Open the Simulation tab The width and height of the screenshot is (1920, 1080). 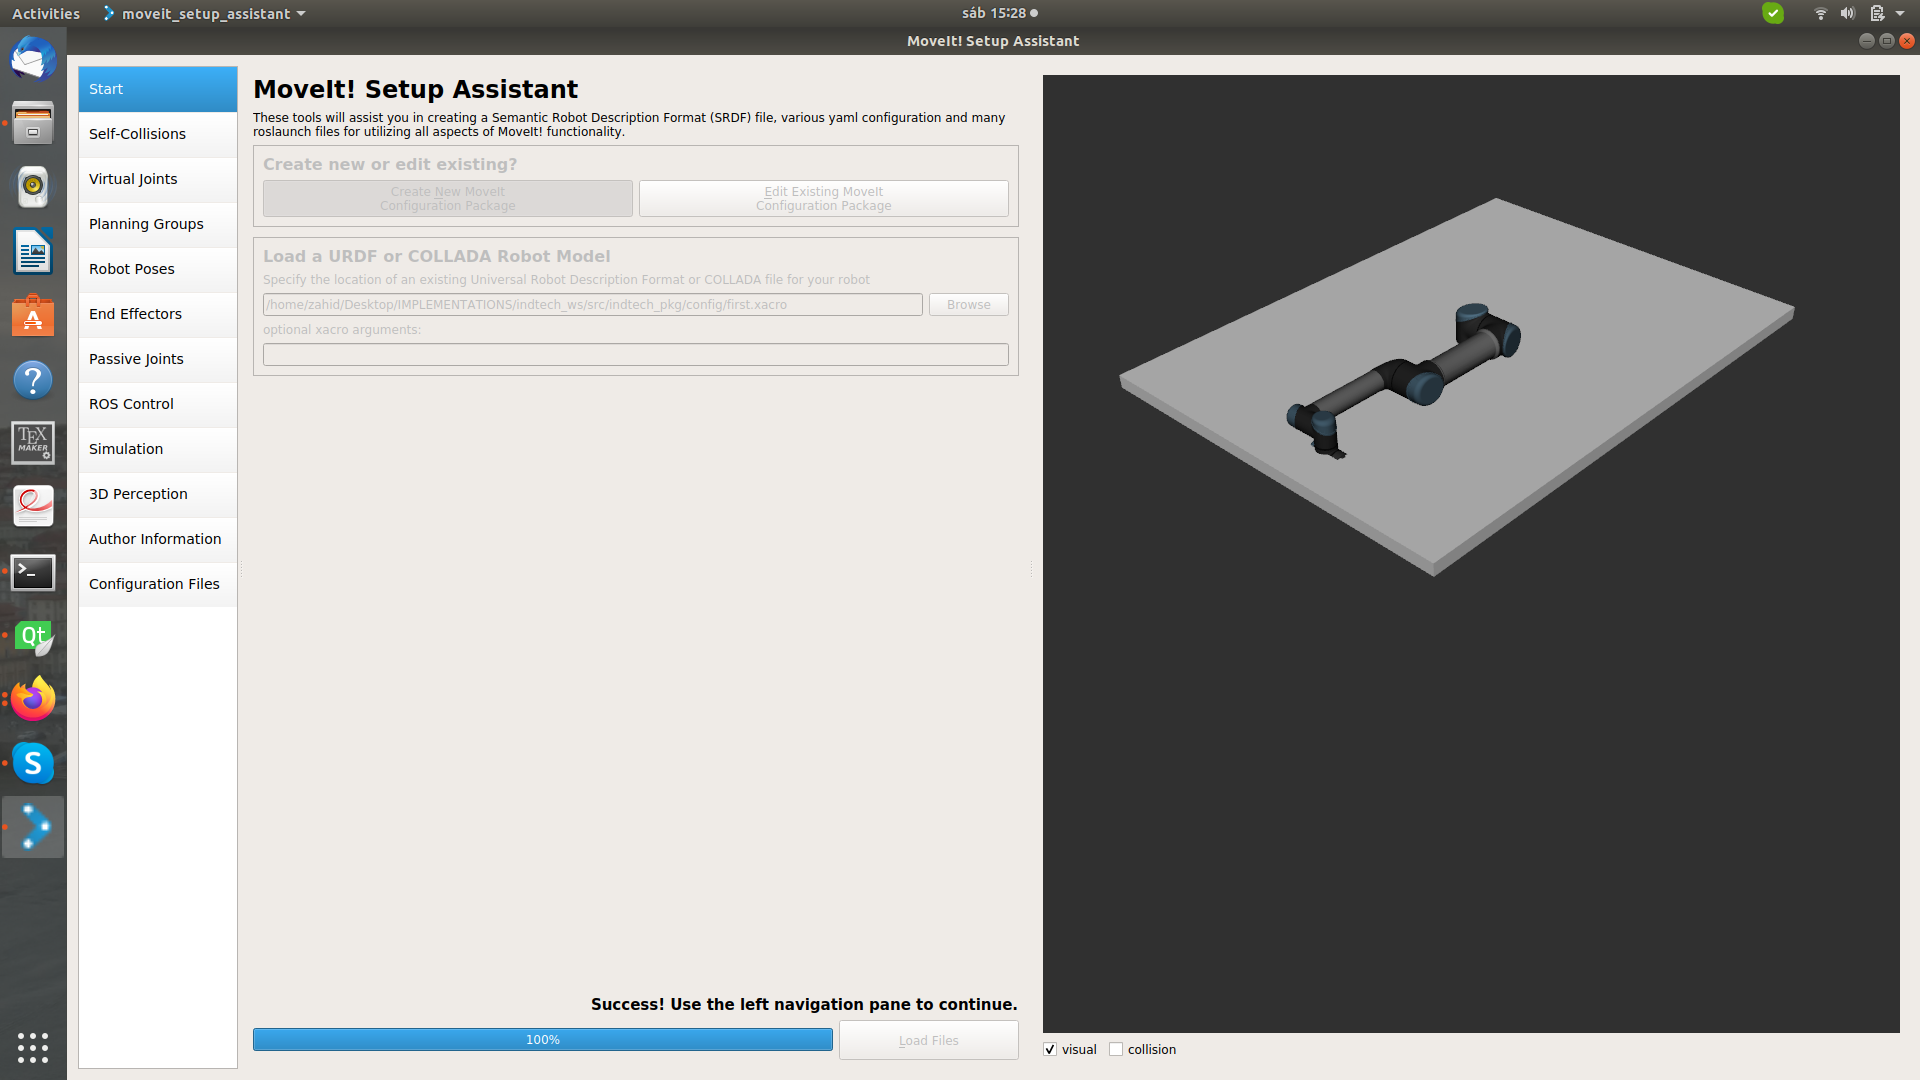tap(158, 449)
